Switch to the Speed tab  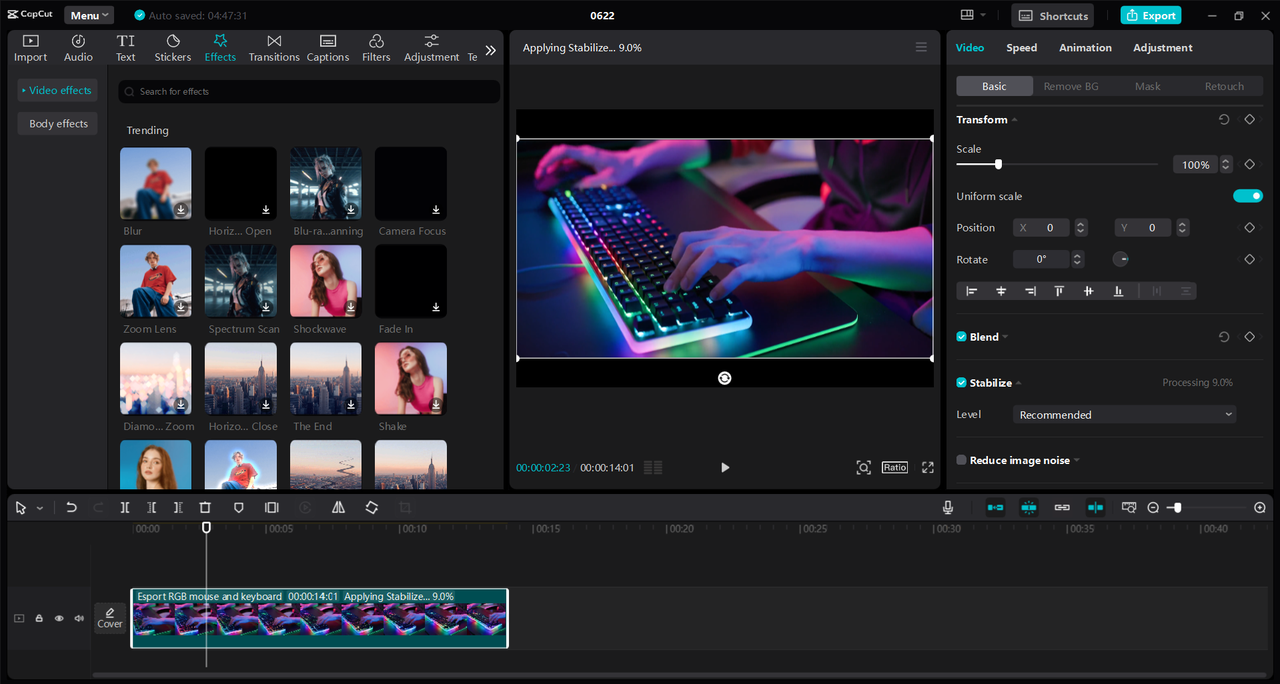point(1021,48)
